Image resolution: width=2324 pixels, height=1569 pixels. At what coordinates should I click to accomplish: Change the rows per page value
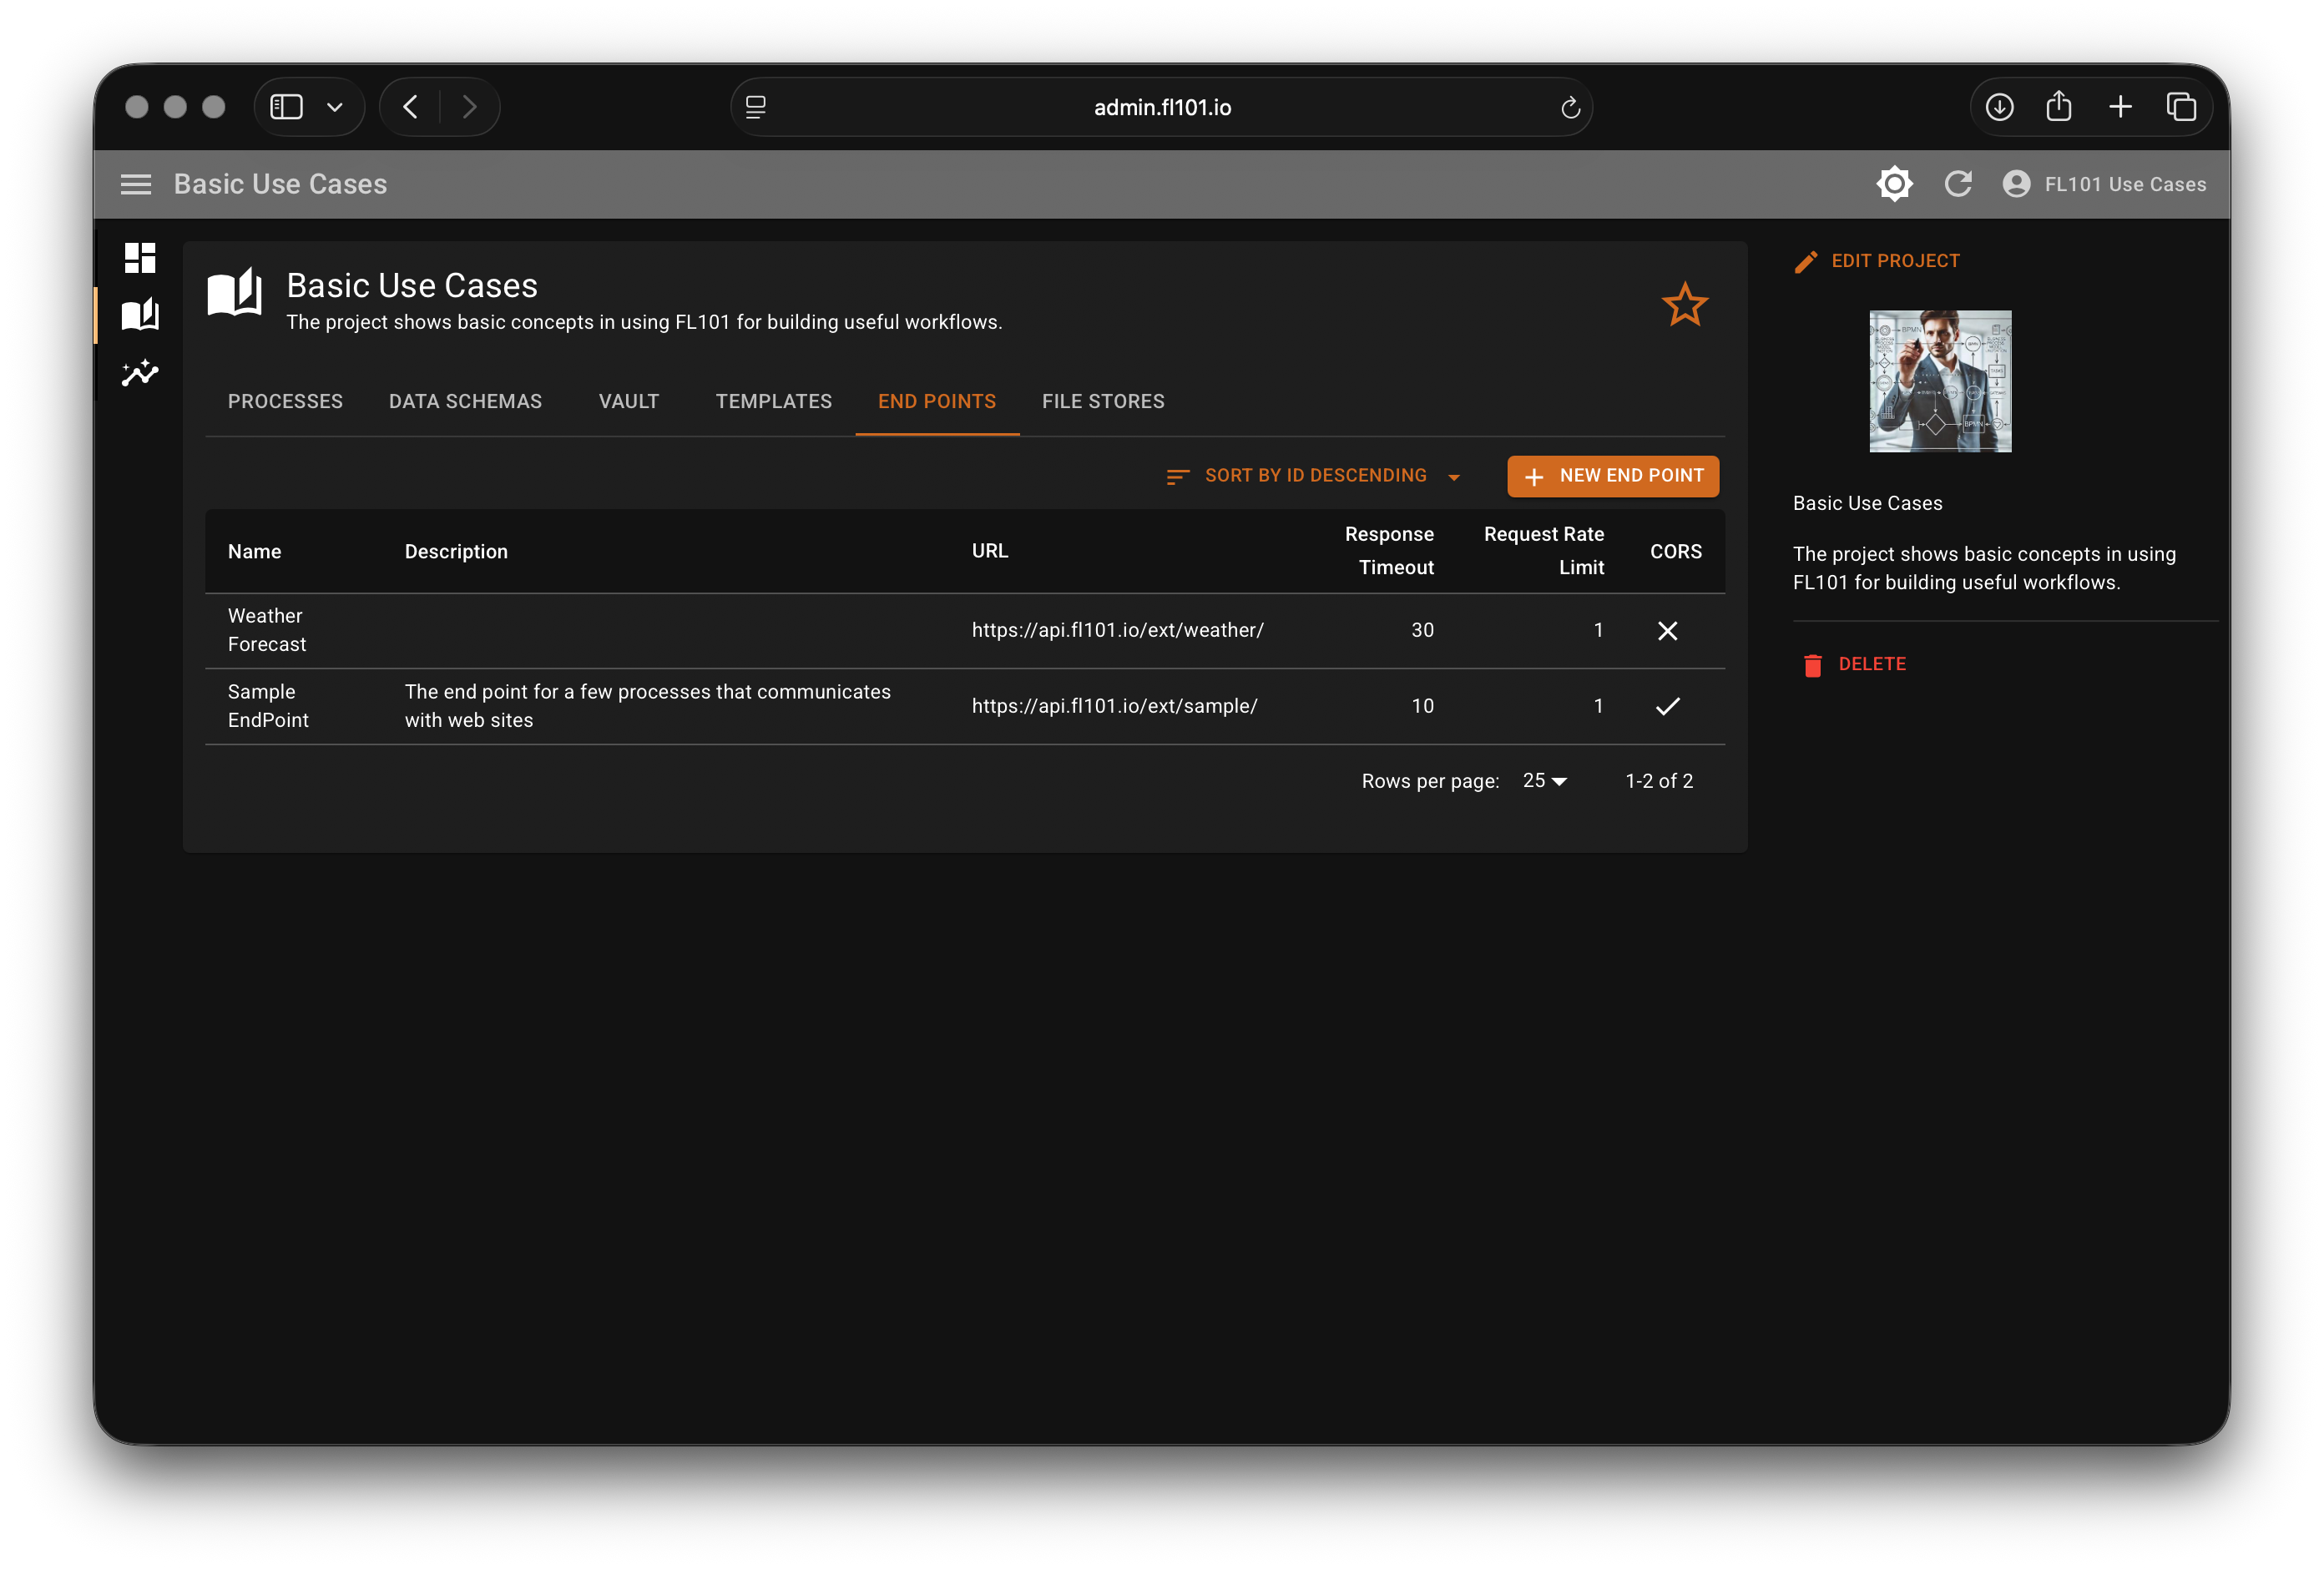pos(1543,781)
